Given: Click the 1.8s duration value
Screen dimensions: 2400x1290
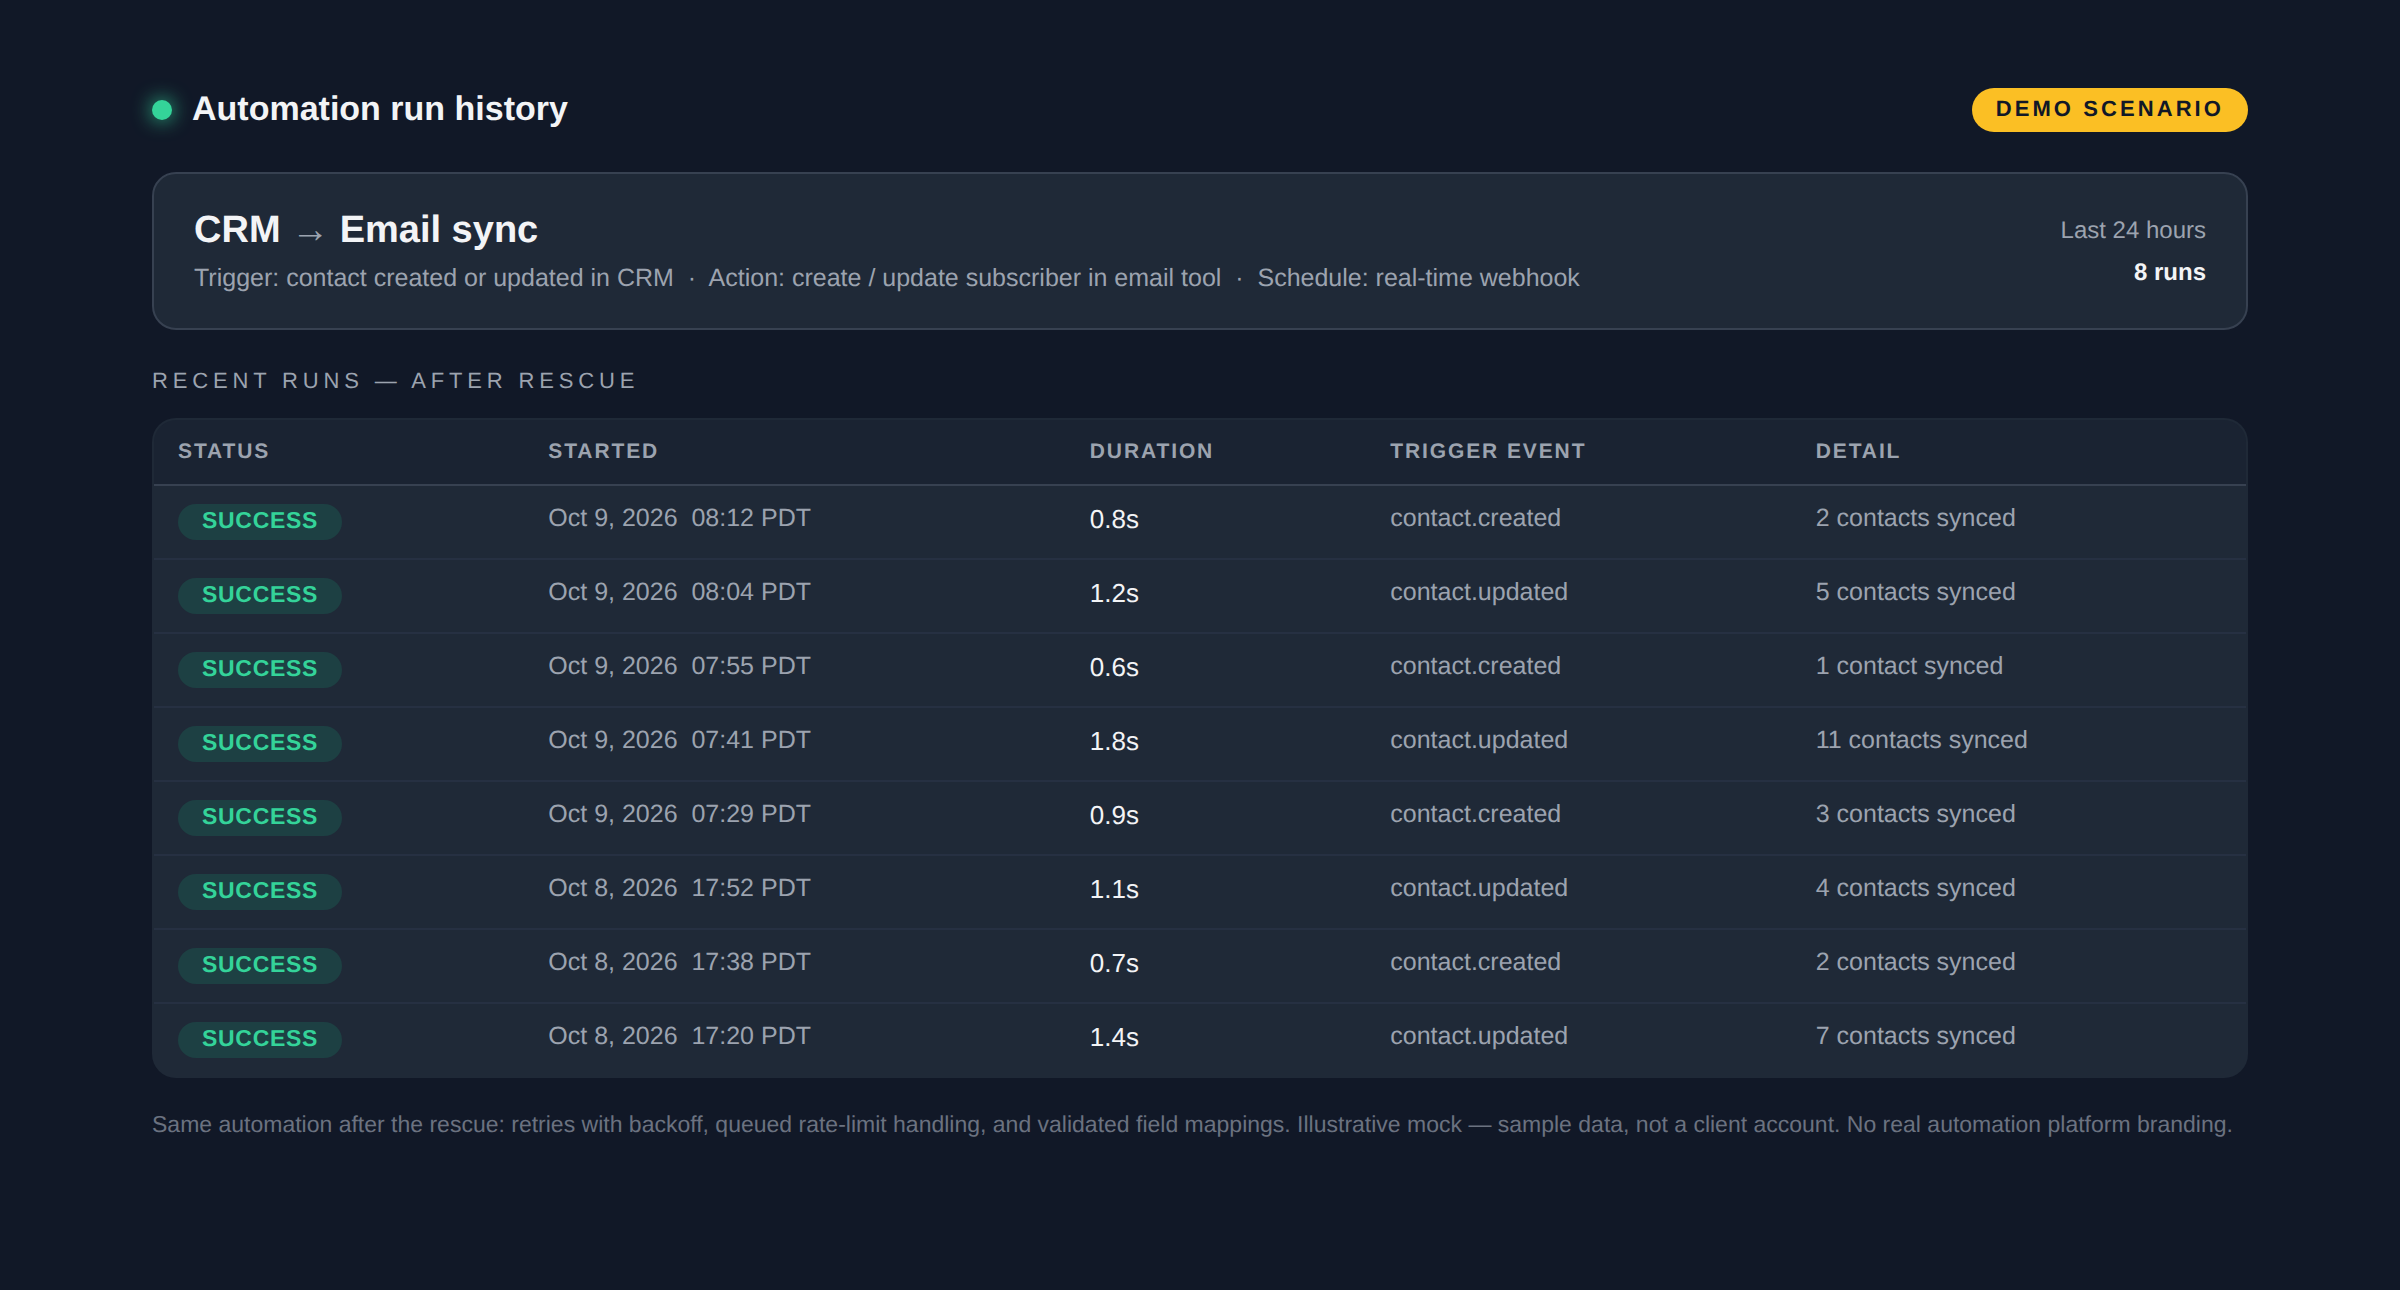Looking at the screenshot, I should coord(1114,742).
